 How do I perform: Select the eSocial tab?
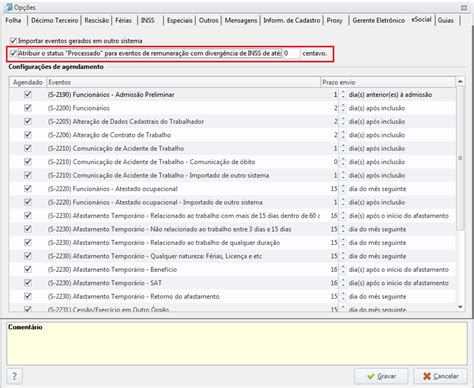click(x=421, y=20)
